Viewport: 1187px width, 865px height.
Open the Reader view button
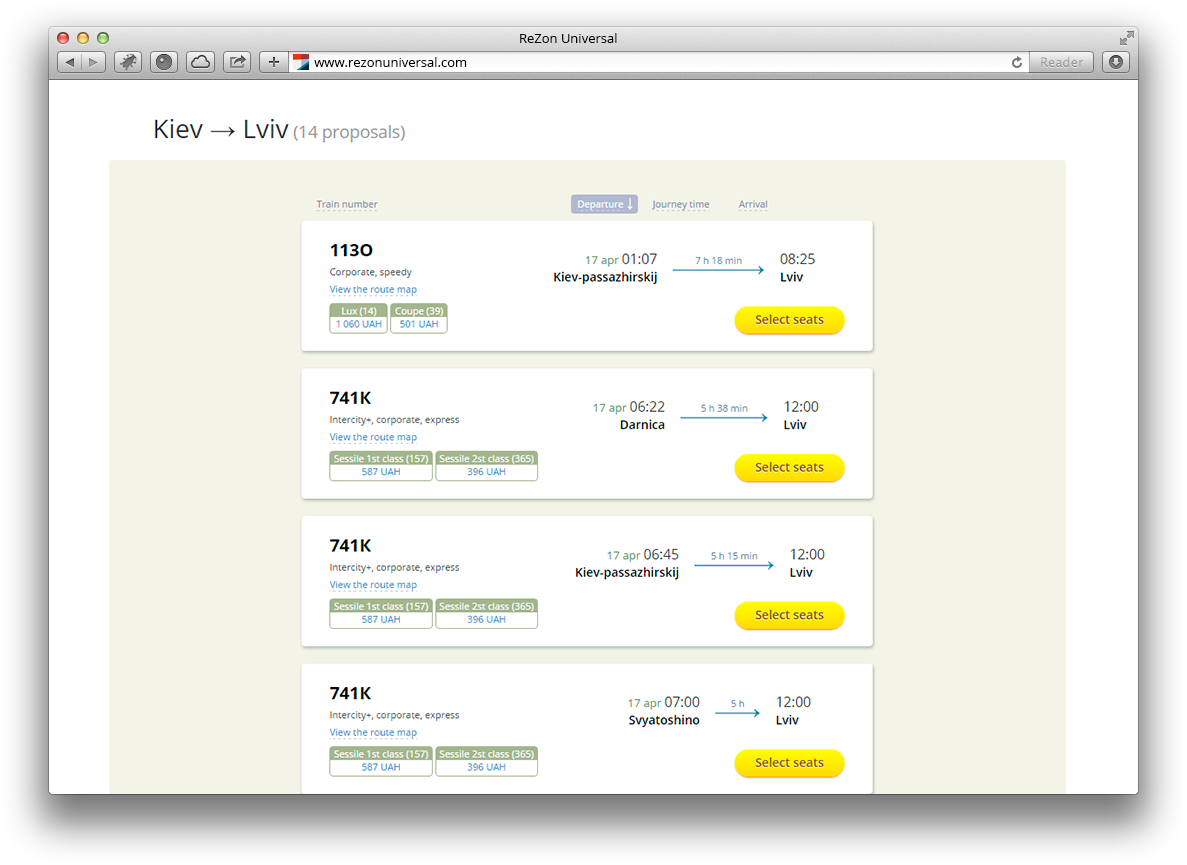click(1061, 62)
